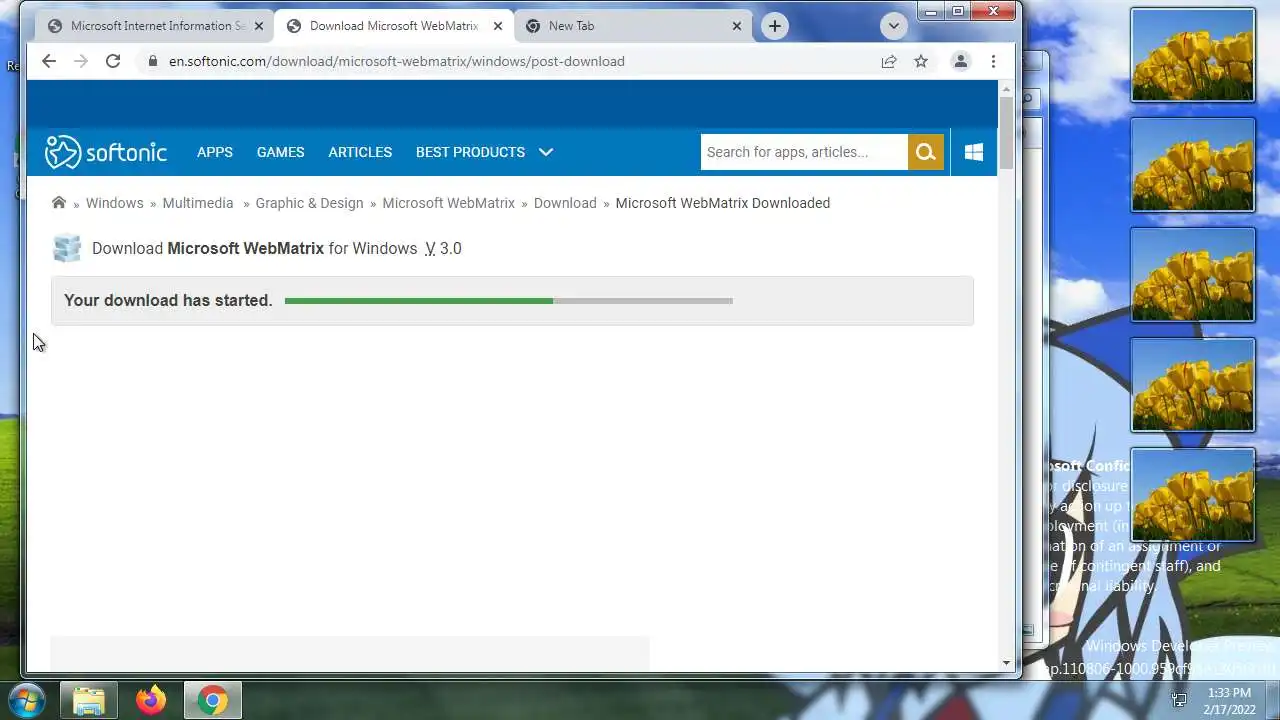Open the Windows Start button
The width and height of the screenshot is (1280, 720).
pos(27,700)
